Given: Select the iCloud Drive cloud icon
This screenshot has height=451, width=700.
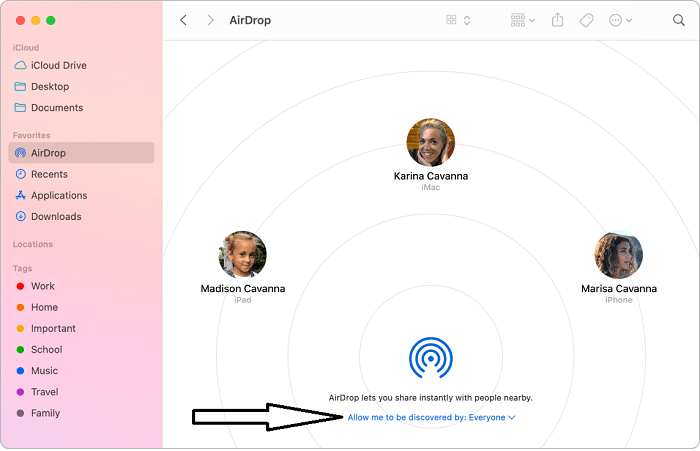Looking at the screenshot, I should pos(21,65).
